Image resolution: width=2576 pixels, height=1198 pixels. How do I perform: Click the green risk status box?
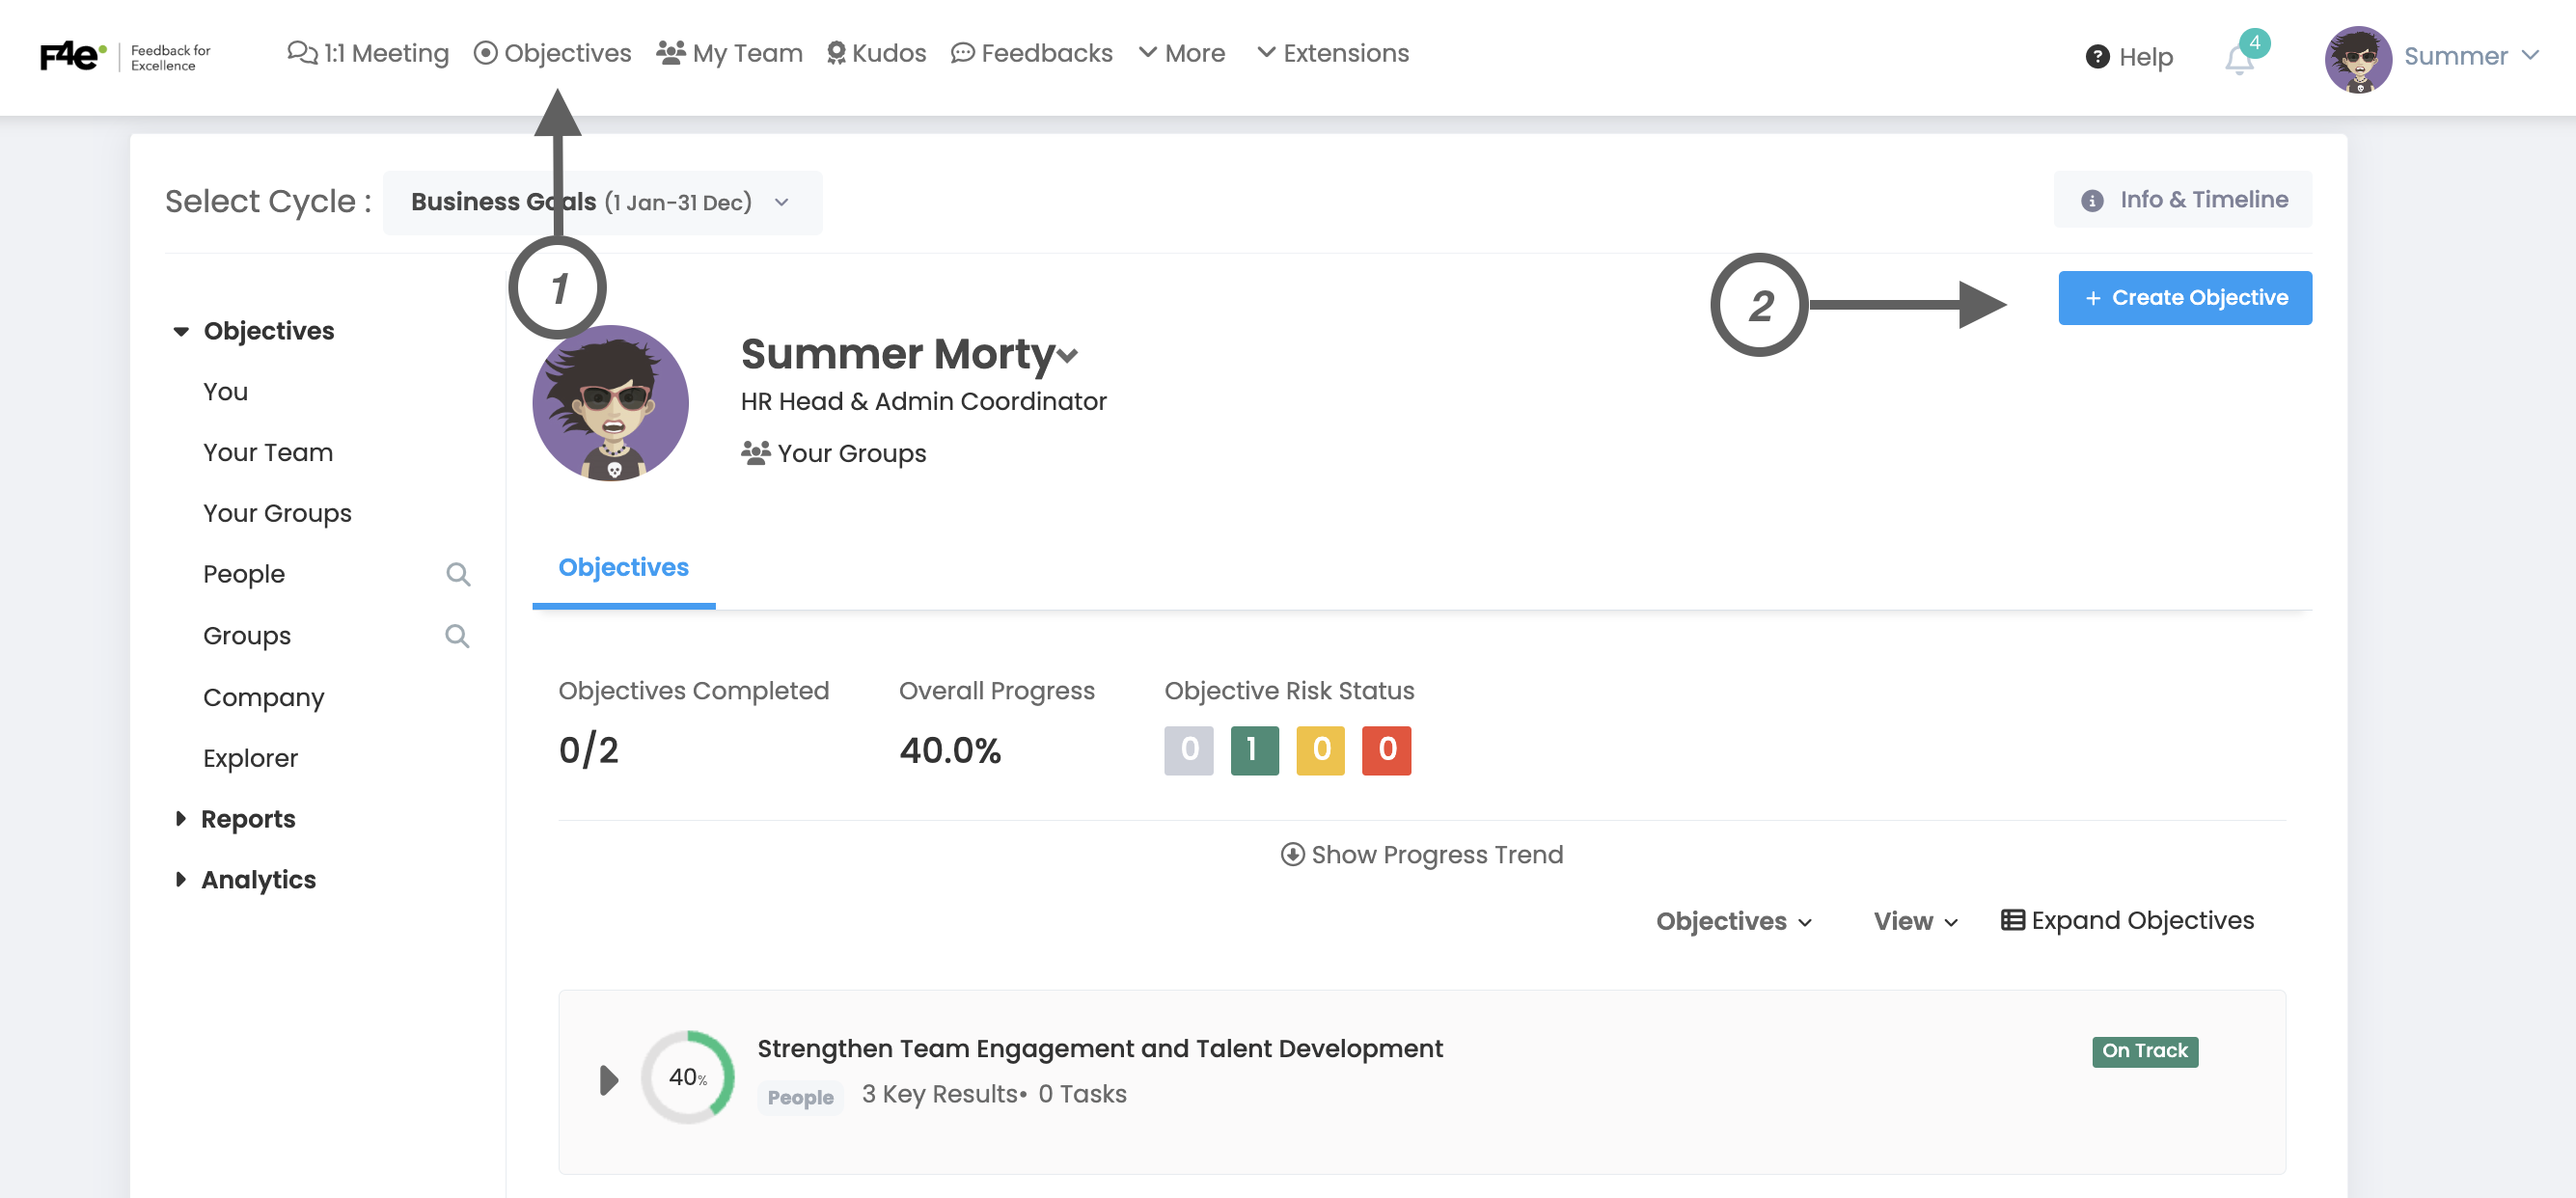pyautogui.click(x=1254, y=750)
